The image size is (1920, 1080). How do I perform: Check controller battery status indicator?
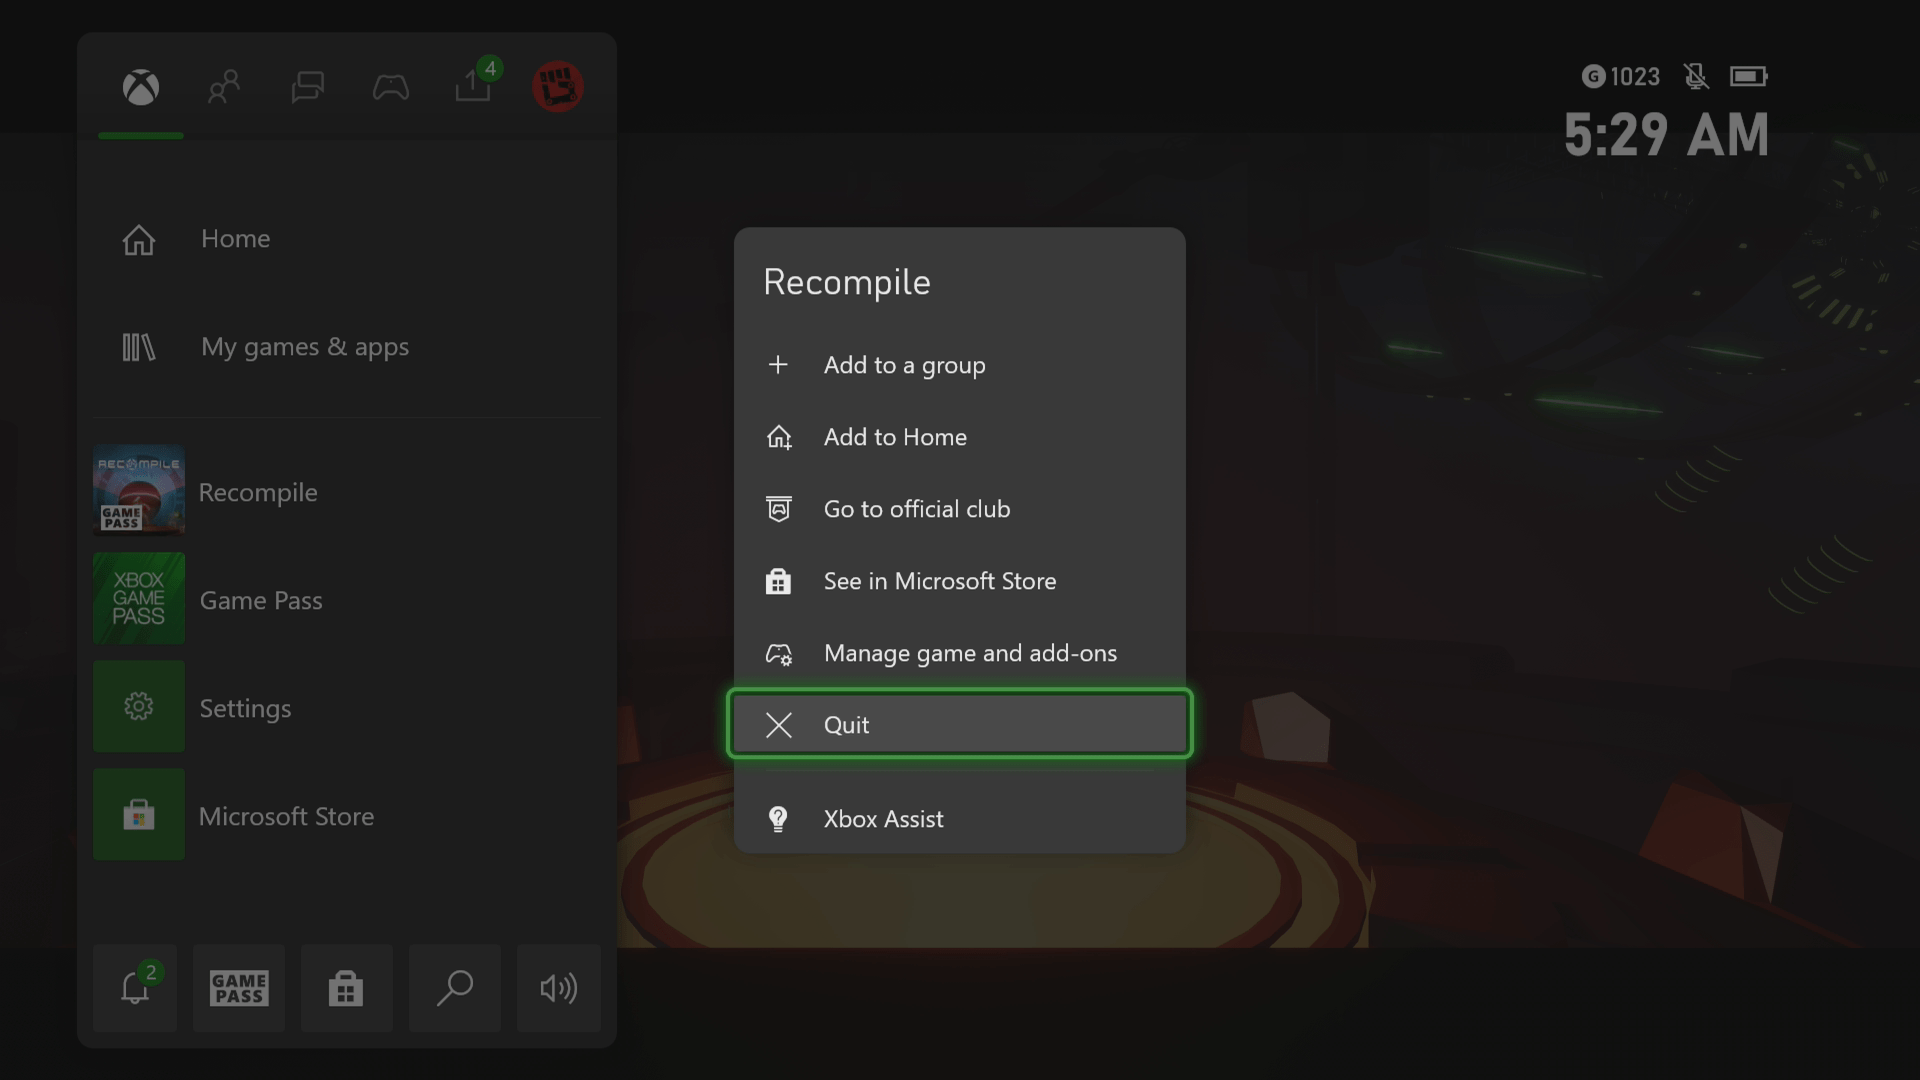[1750, 76]
